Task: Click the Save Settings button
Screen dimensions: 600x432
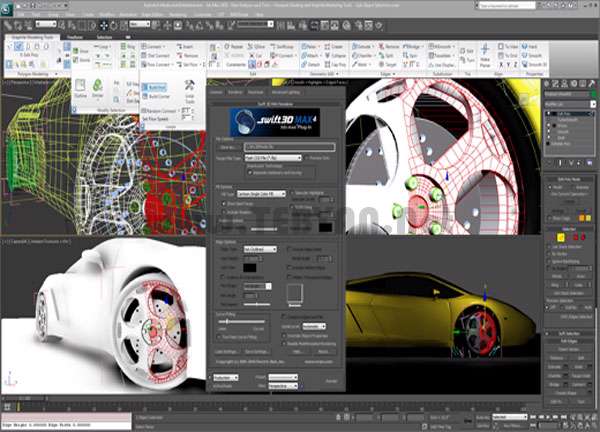Action: point(257,352)
